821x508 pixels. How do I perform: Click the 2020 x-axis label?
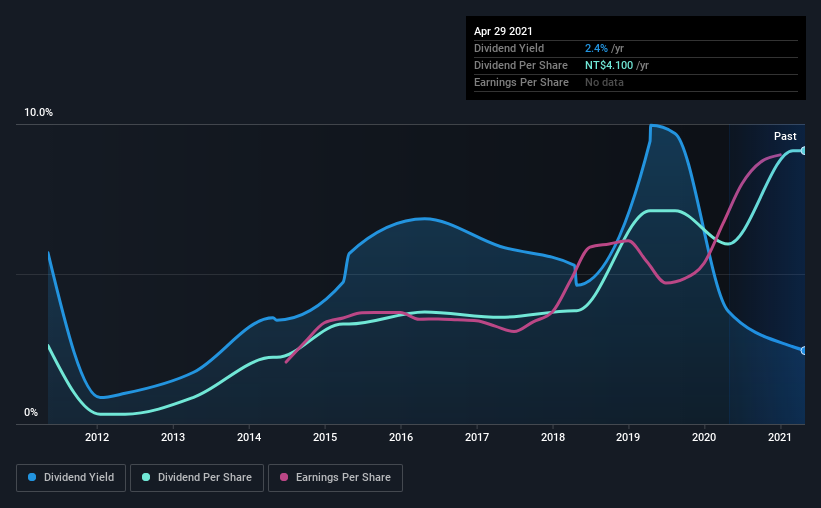pos(704,437)
